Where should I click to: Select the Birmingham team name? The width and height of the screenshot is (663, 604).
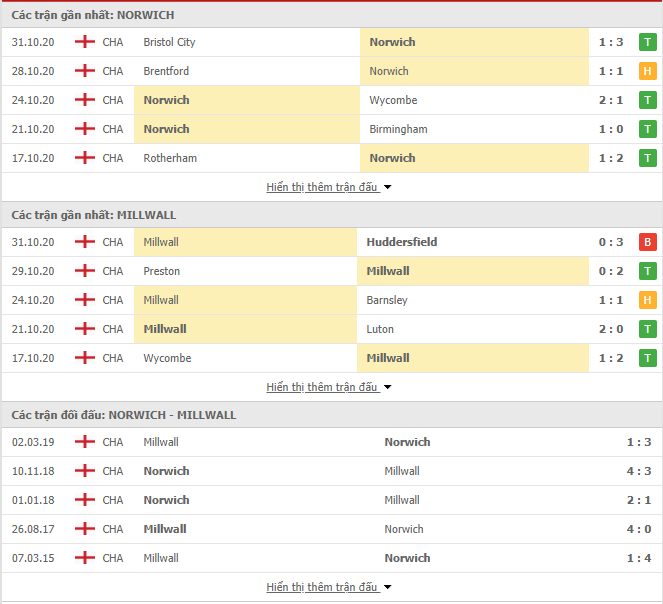coord(398,129)
